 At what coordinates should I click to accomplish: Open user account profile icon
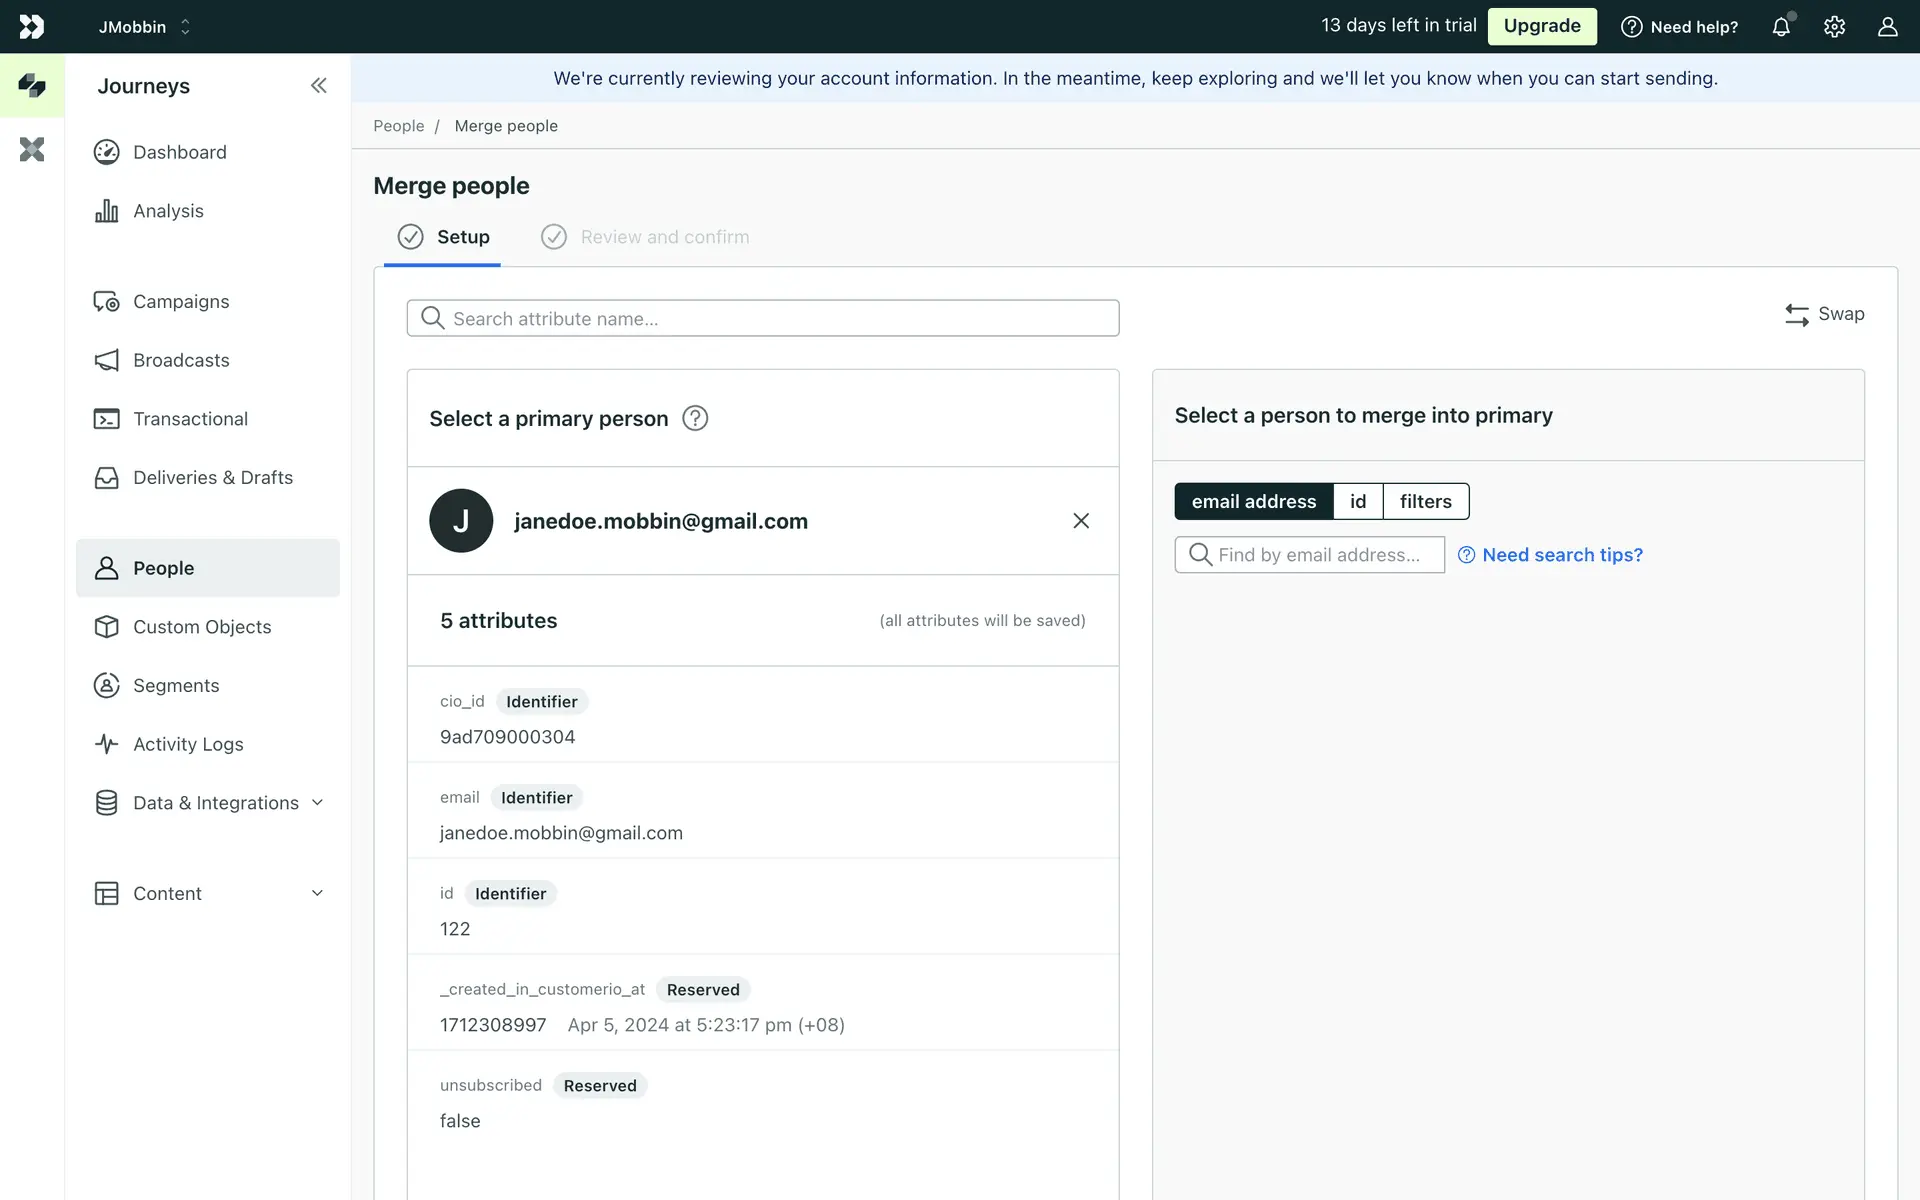click(x=1887, y=27)
